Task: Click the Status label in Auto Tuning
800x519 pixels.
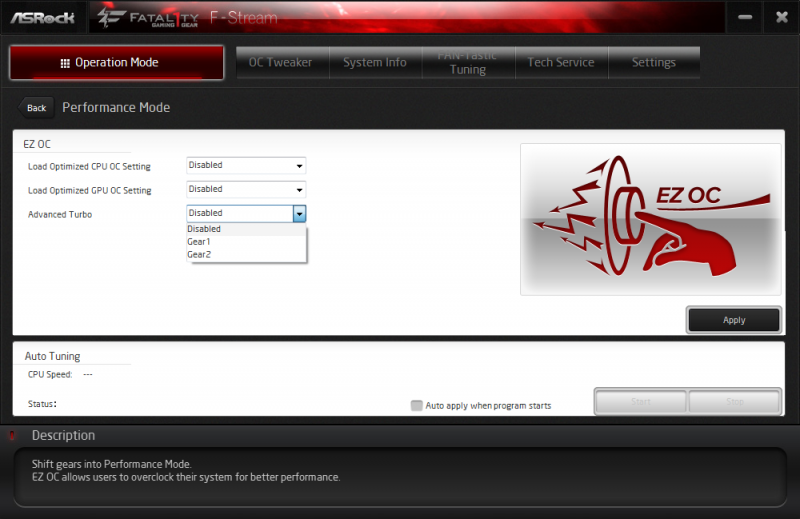Action: point(42,404)
